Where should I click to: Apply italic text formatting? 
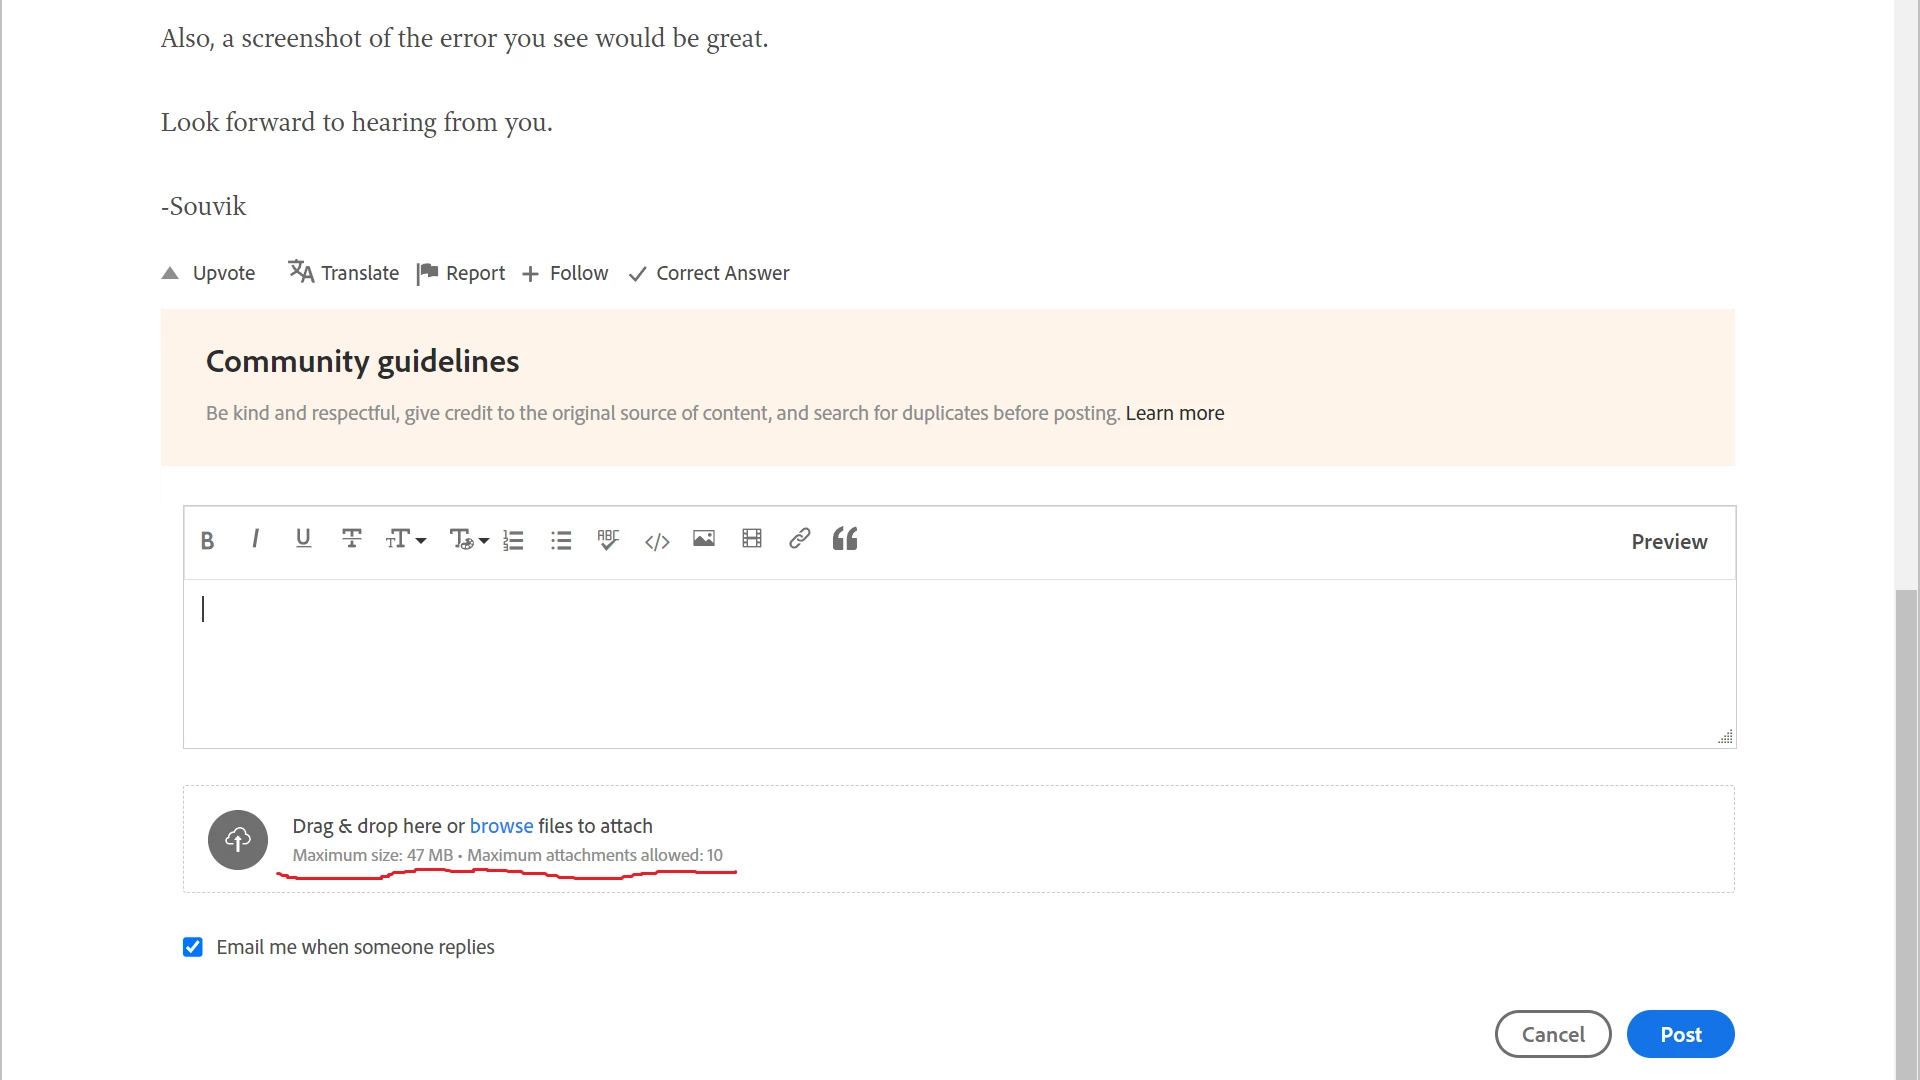[255, 540]
